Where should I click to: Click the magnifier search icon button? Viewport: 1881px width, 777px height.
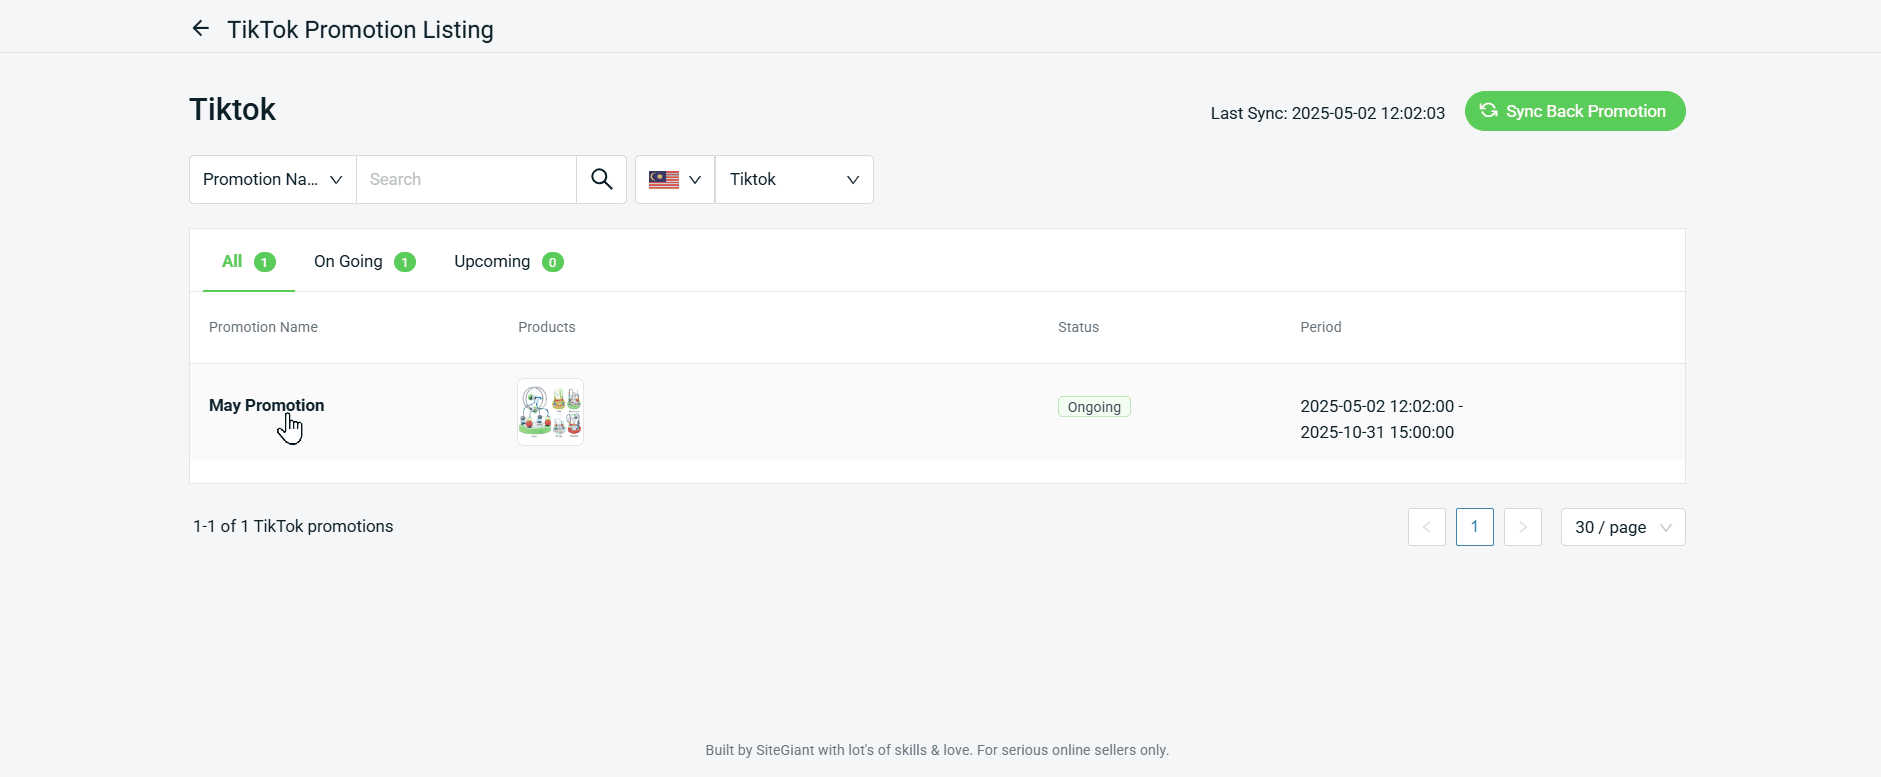click(601, 179)
